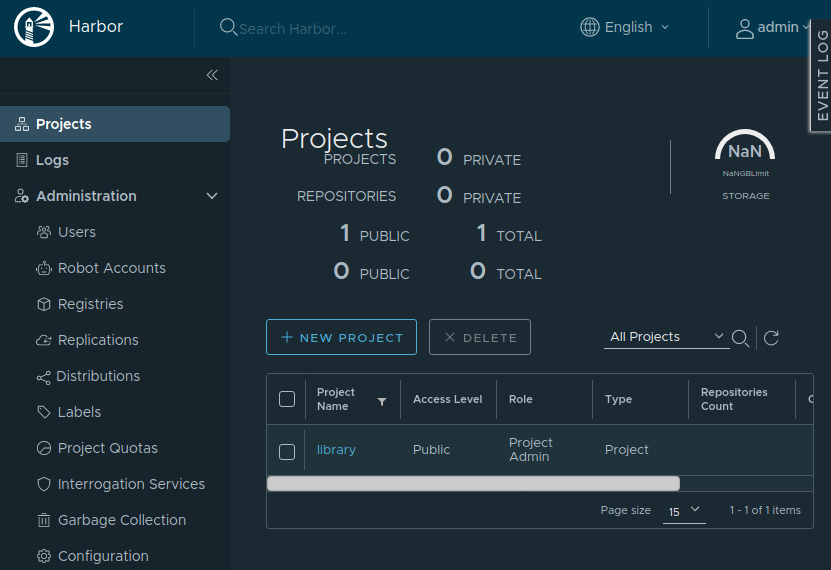831x570 pixels.
Task: Click the Interrogation Services shield icon
Action: pyautogui.click(x=44, y=484)
